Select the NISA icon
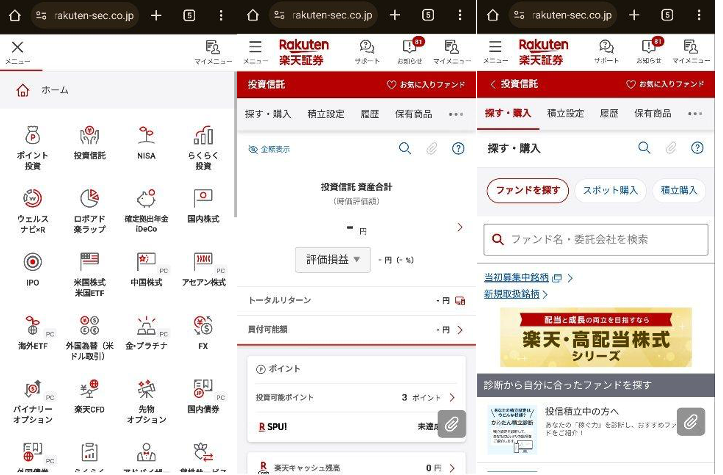The height and width of the screenshot is (475, 723). click(146, 143)
